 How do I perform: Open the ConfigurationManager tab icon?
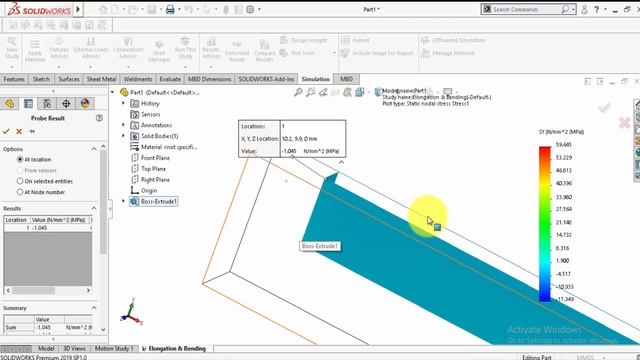47,104
